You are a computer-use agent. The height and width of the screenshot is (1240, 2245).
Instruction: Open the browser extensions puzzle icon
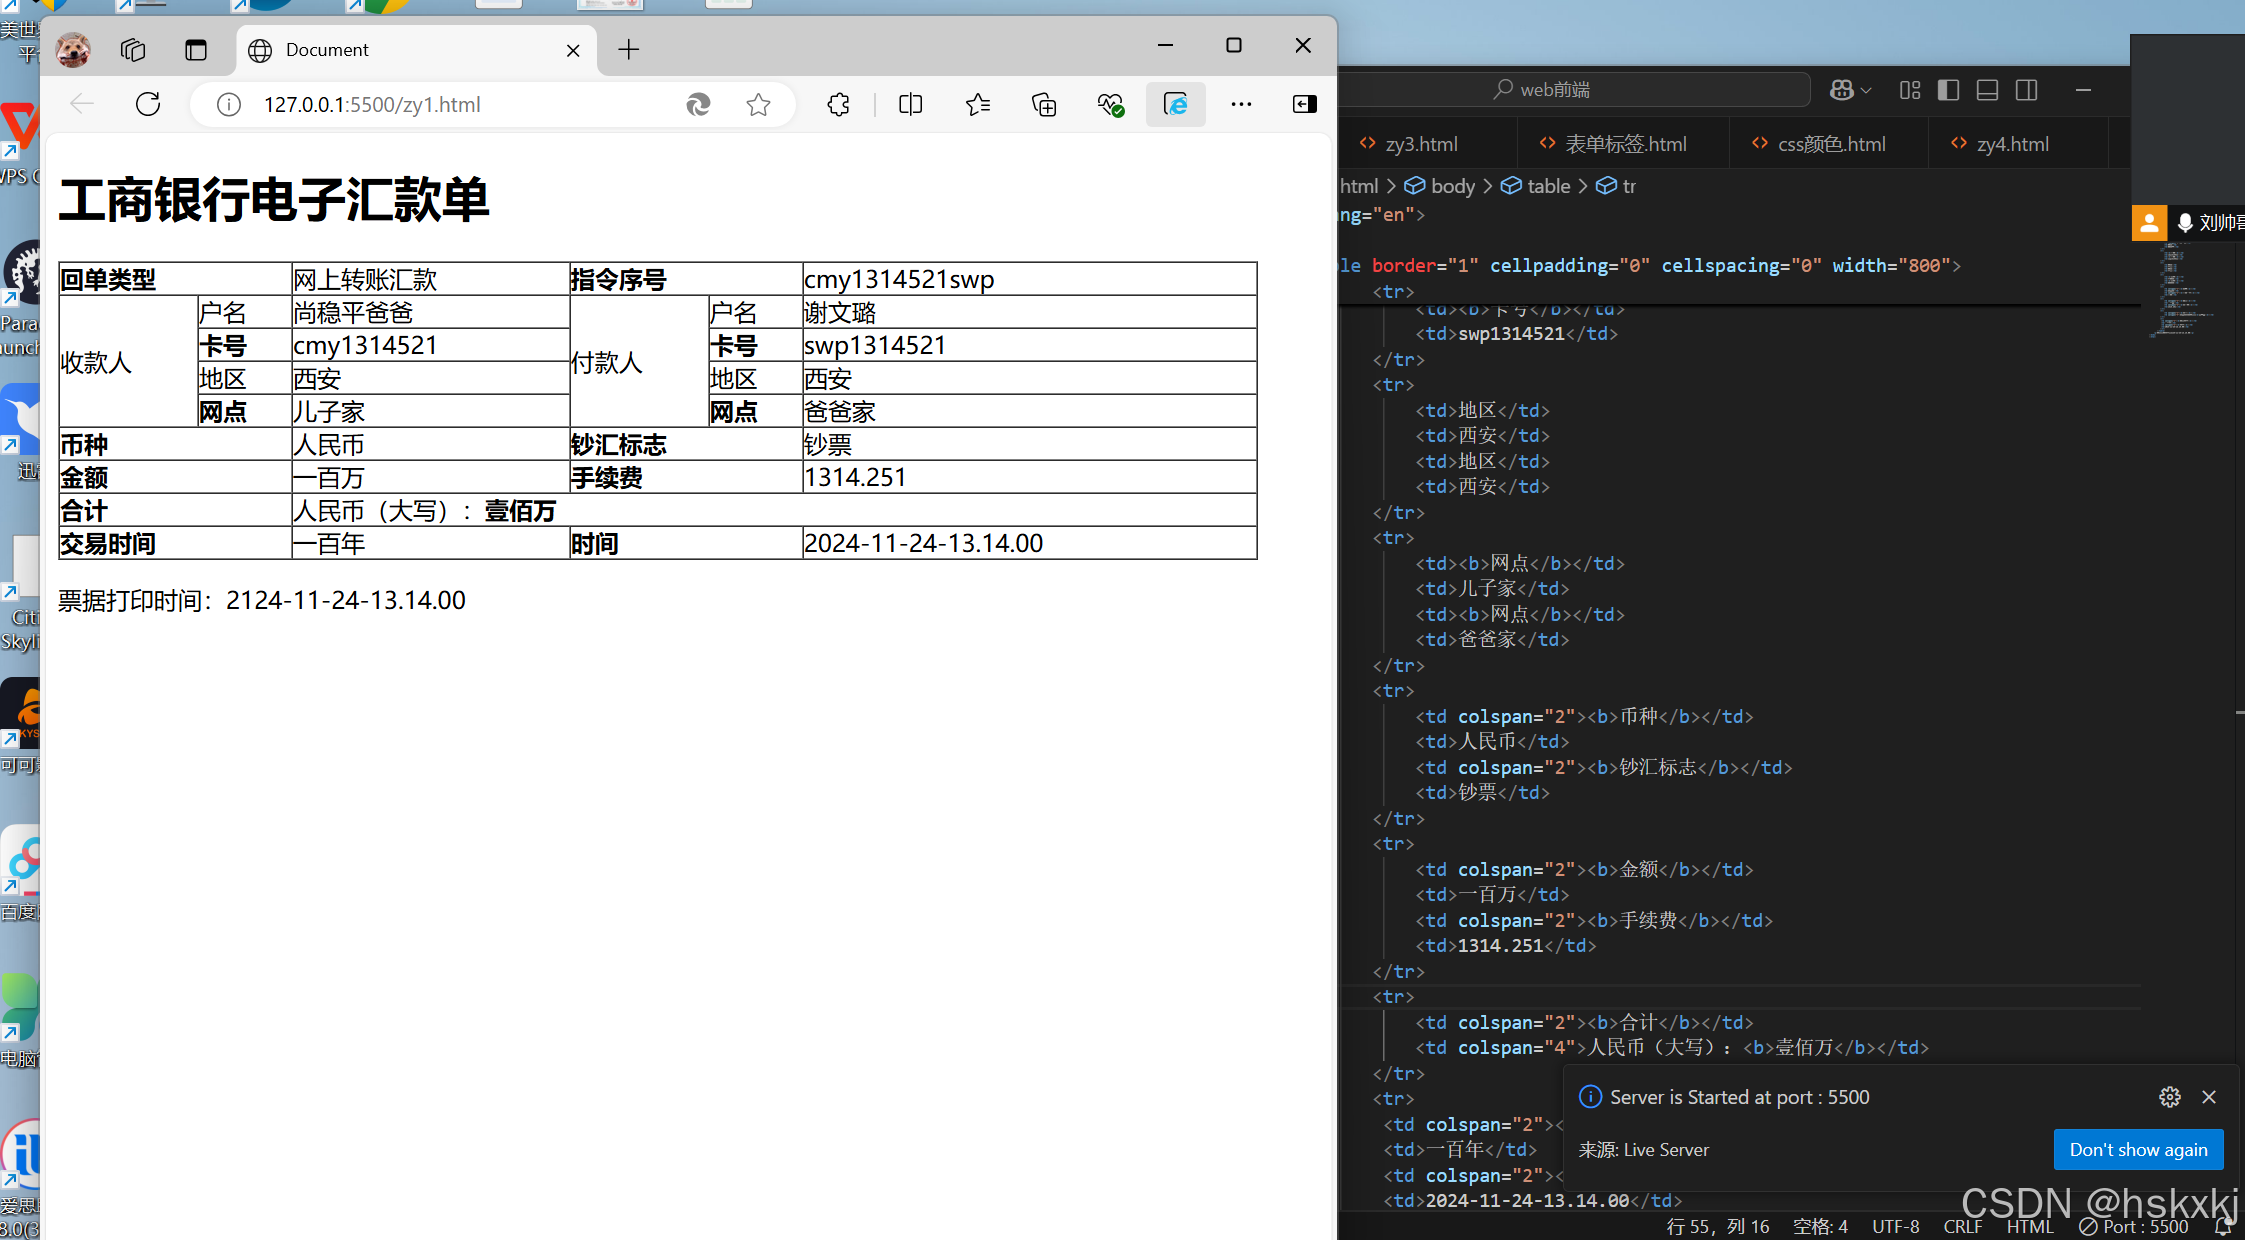(838, 104)
